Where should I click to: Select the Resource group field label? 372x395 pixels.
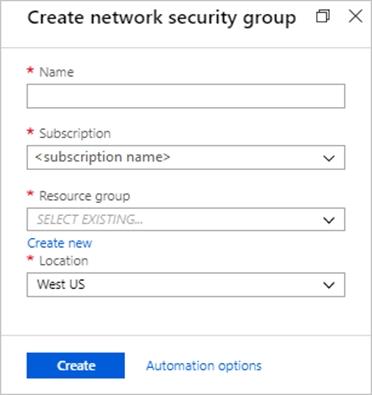pos(84,196)
